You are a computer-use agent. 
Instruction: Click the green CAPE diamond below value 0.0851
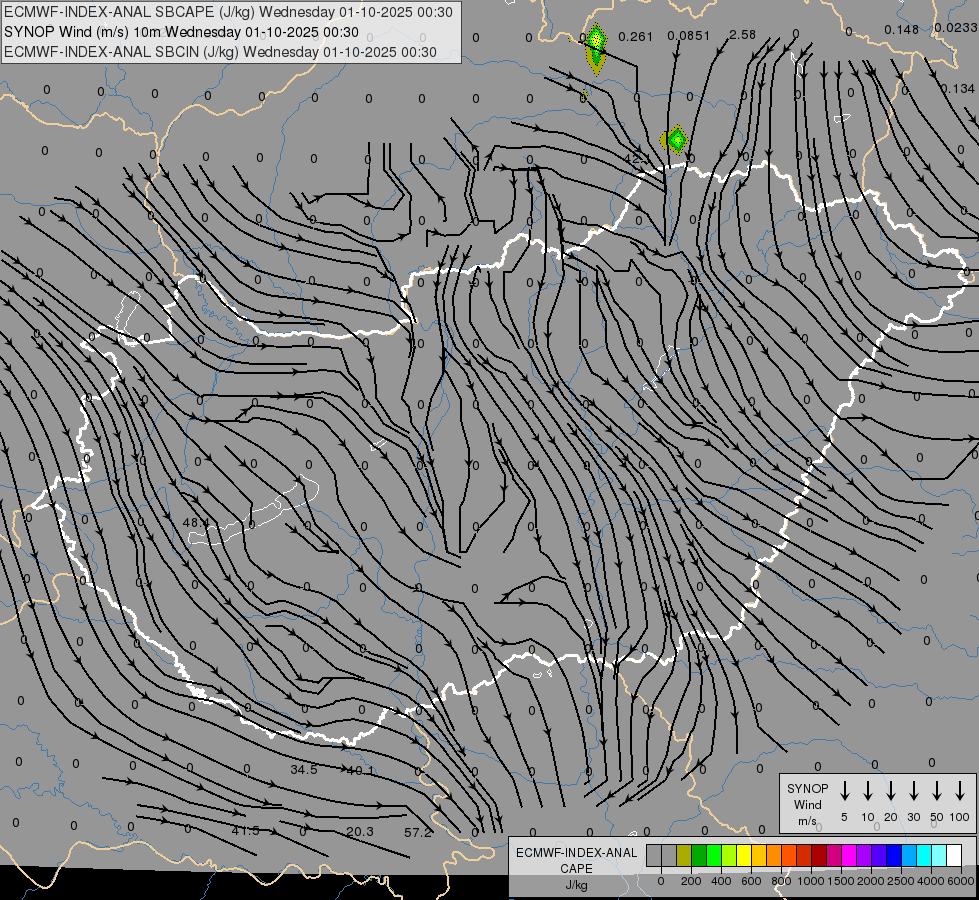(677, 139)
